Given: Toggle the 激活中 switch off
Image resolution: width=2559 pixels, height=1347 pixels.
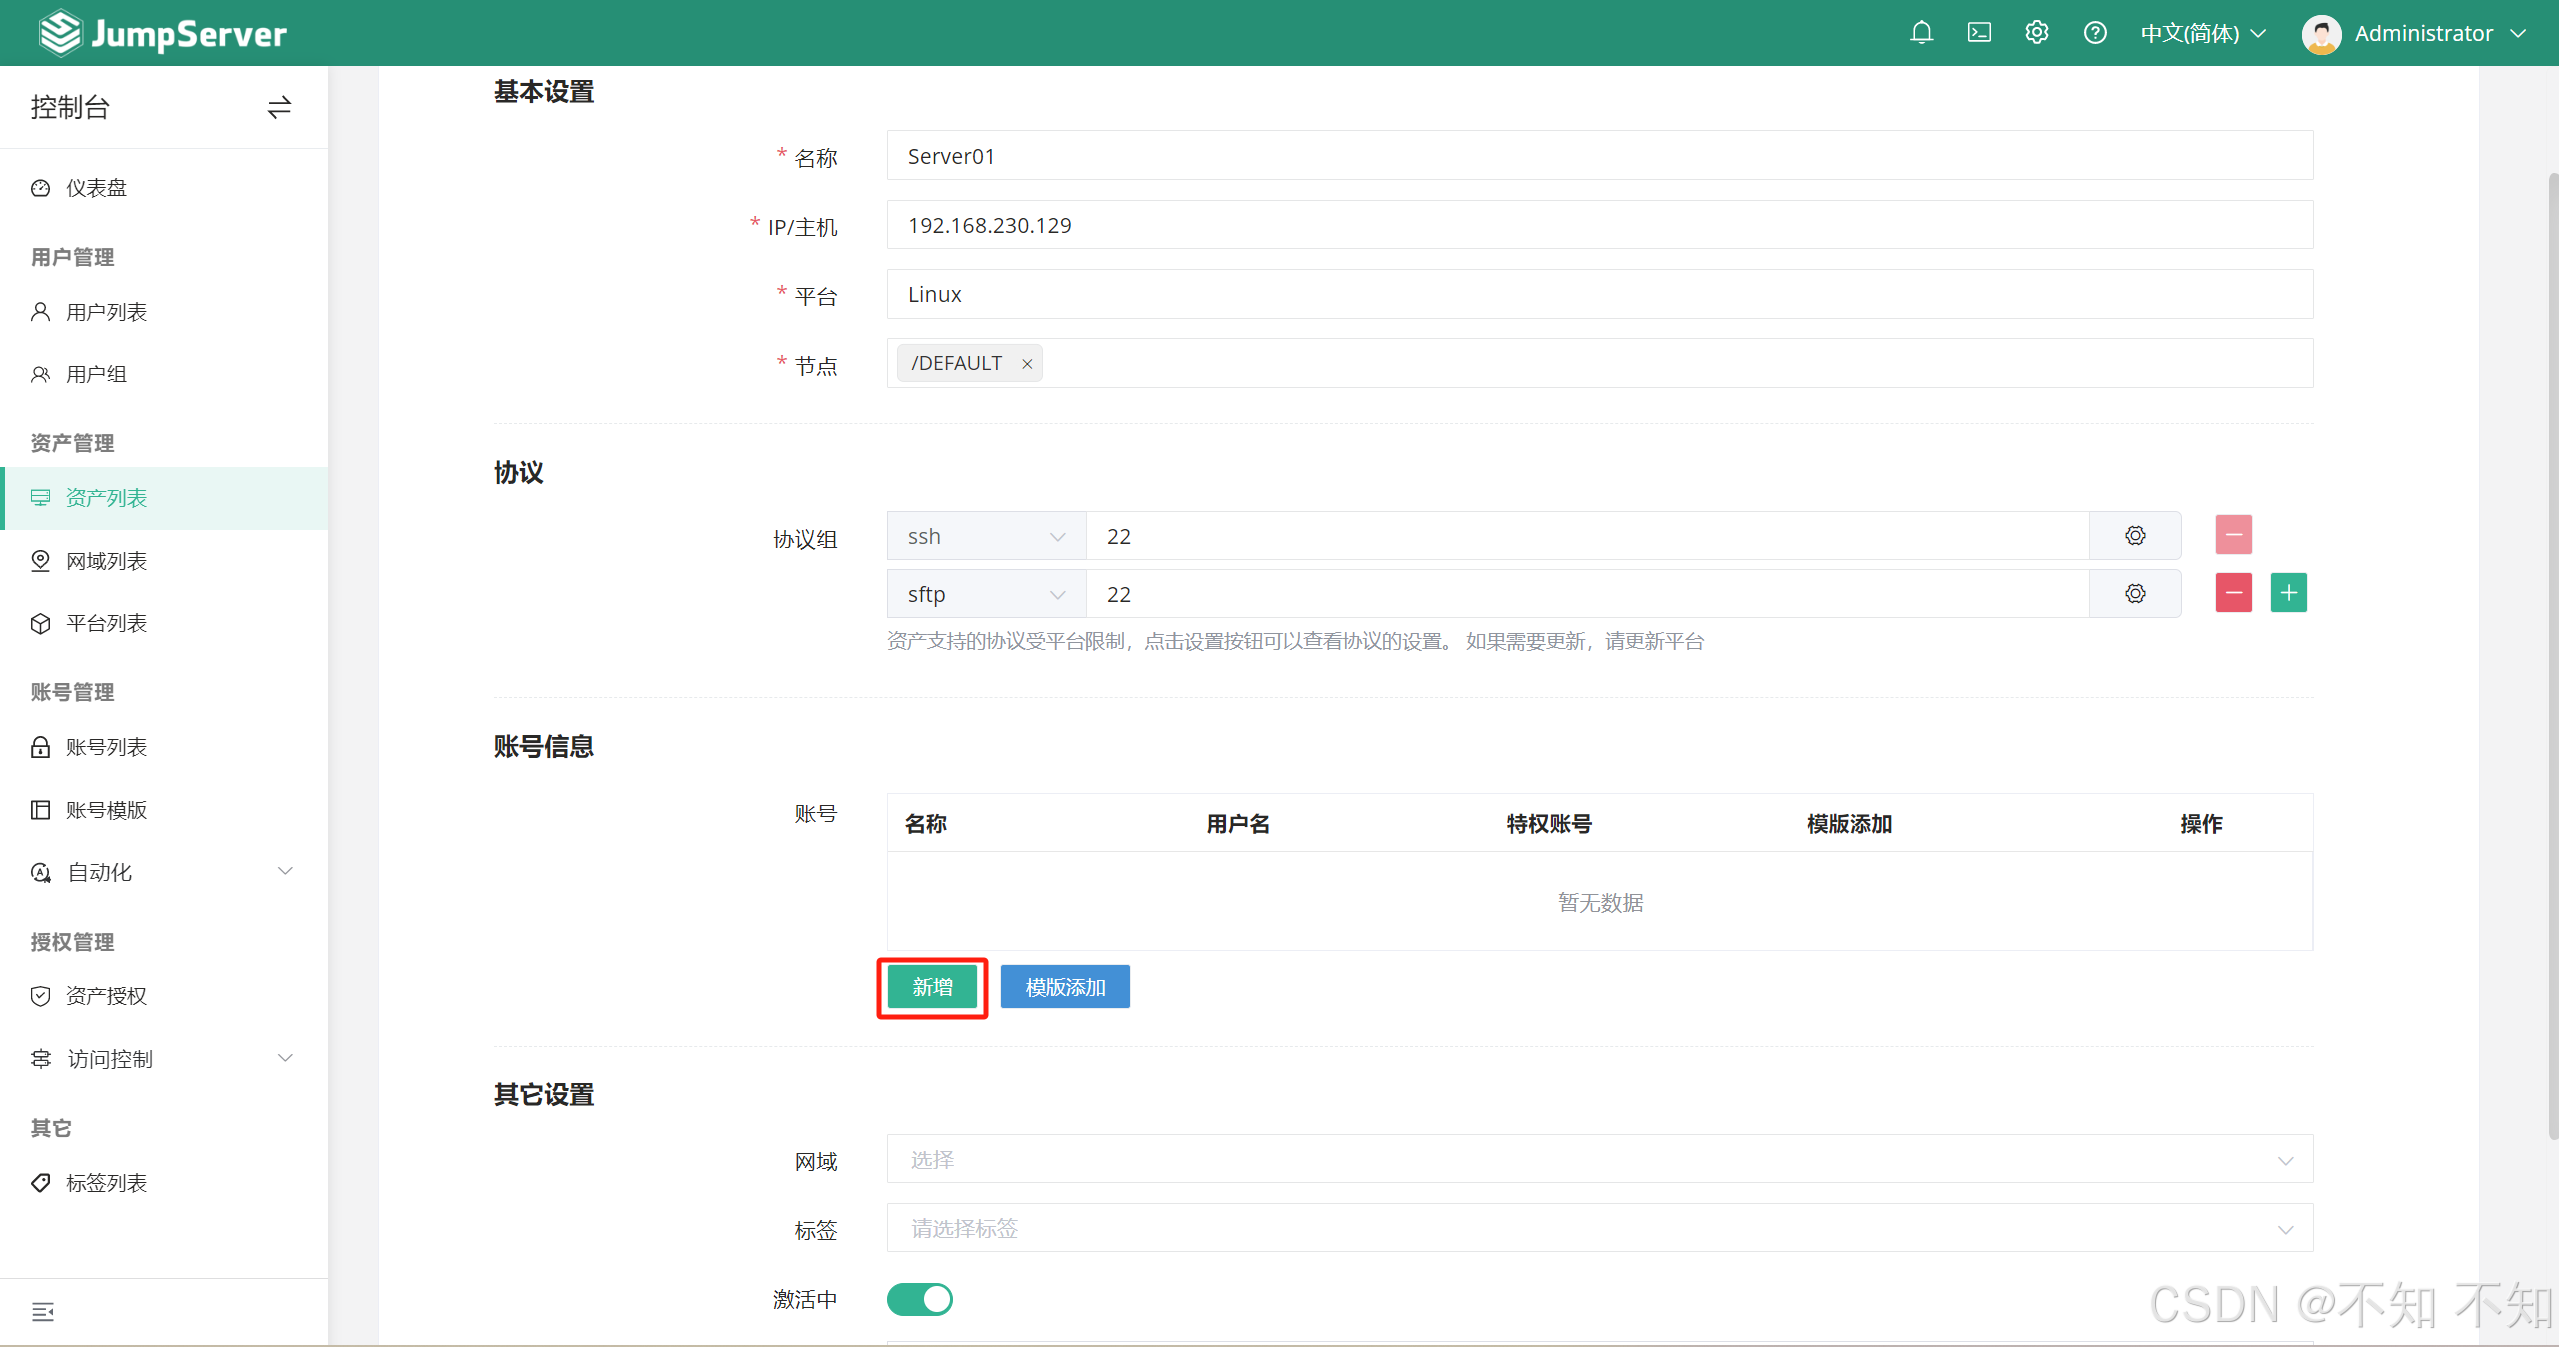Looking at the screenshot, I should click(x=919, y=1299).
